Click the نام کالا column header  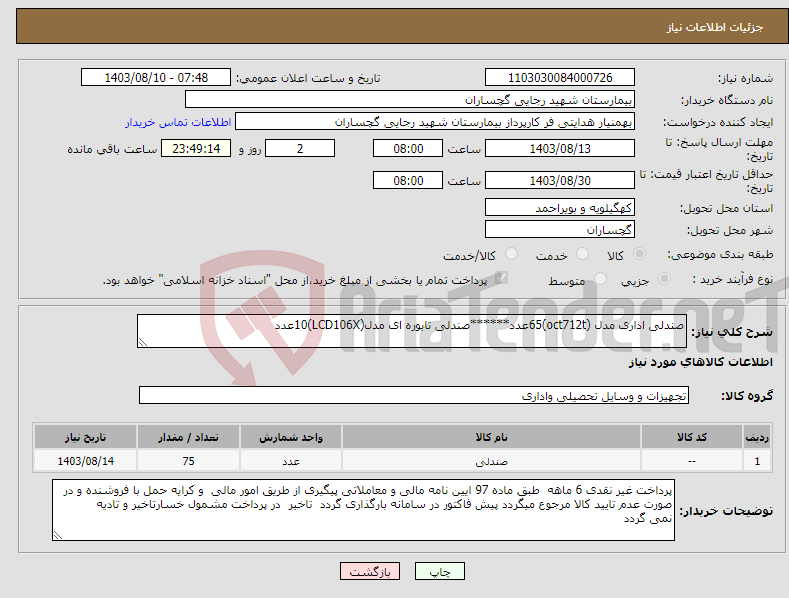491,437
